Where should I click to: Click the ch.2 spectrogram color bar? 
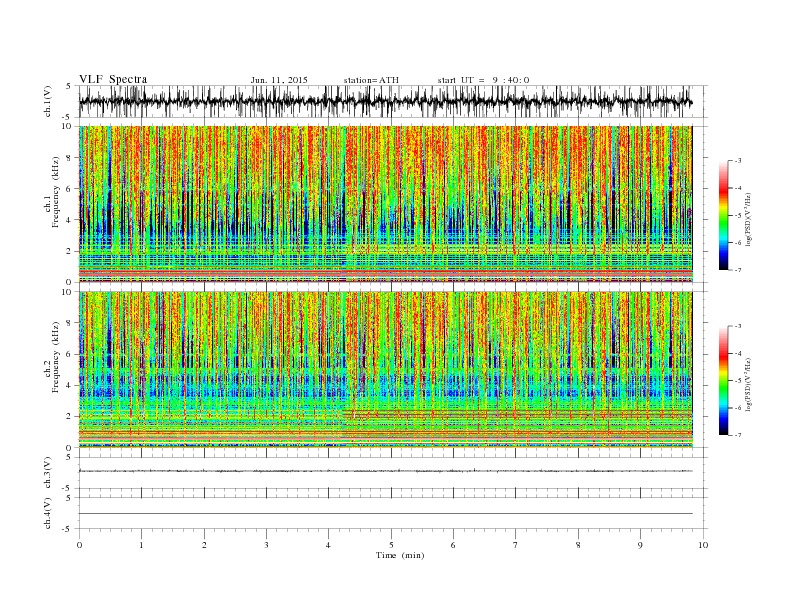(x=723, y=381)
